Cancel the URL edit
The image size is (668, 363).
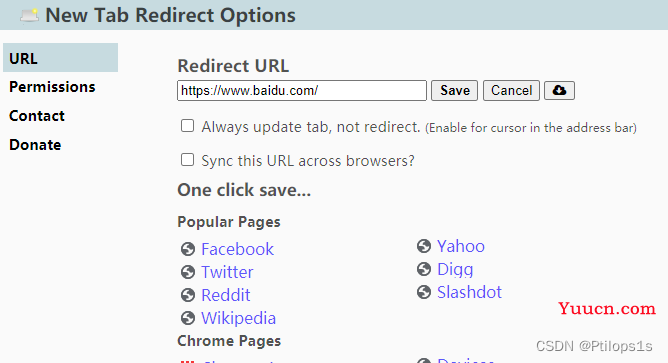[x=511, y=90]
